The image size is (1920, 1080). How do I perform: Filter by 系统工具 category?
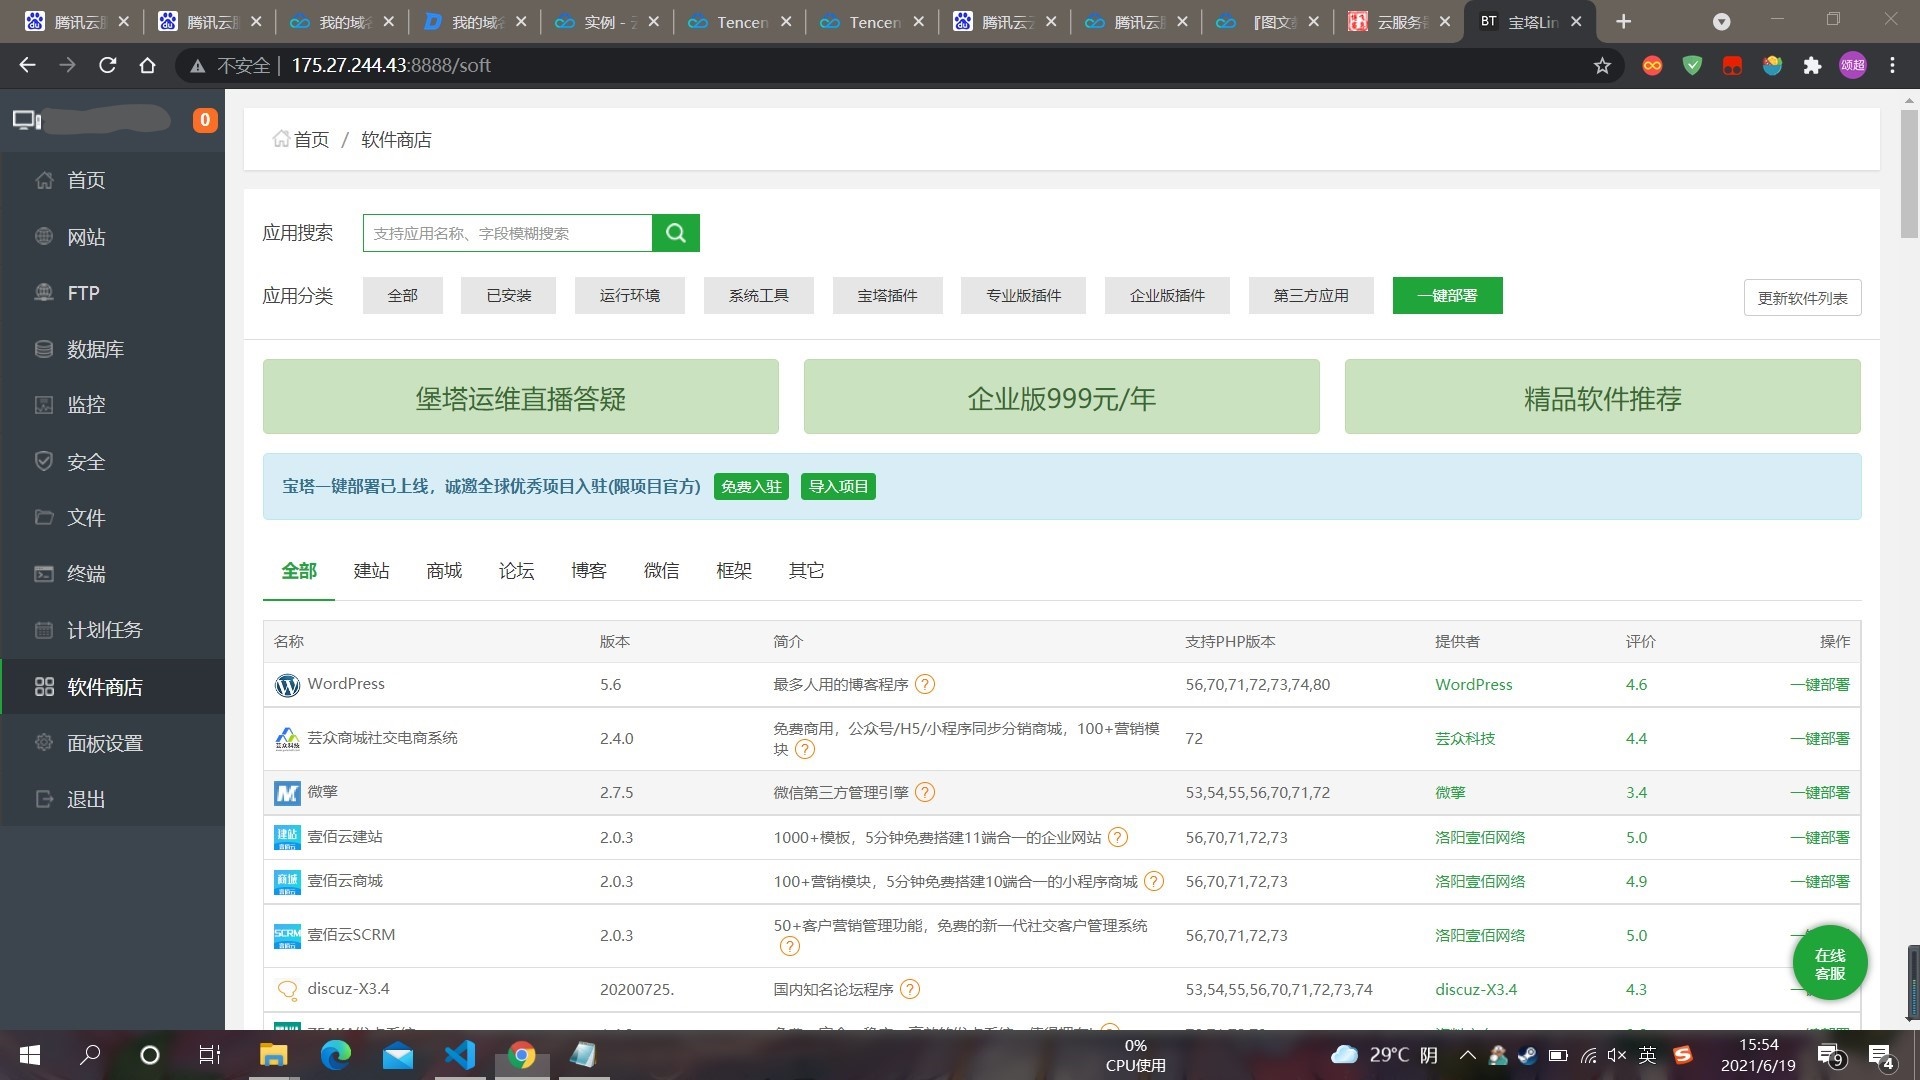coord(759,296)
